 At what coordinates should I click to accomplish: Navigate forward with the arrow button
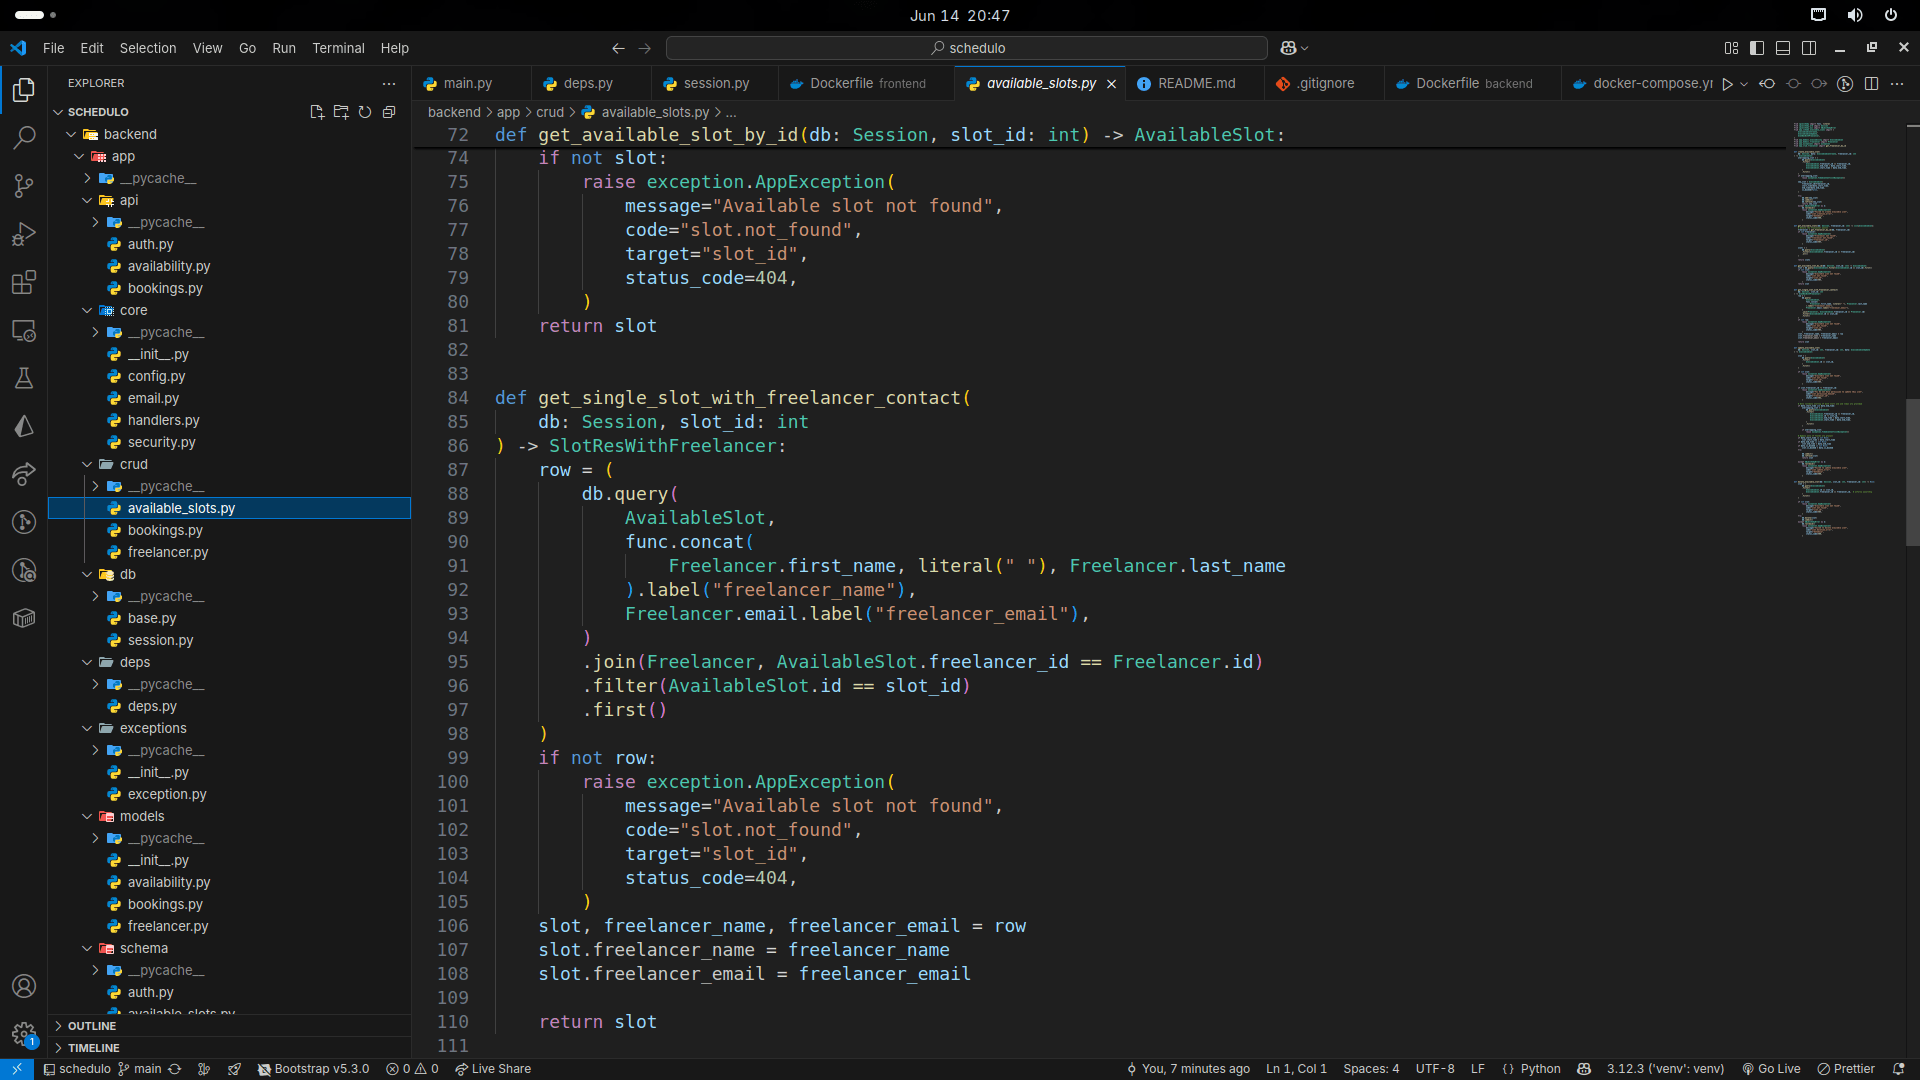pos(644,48)
